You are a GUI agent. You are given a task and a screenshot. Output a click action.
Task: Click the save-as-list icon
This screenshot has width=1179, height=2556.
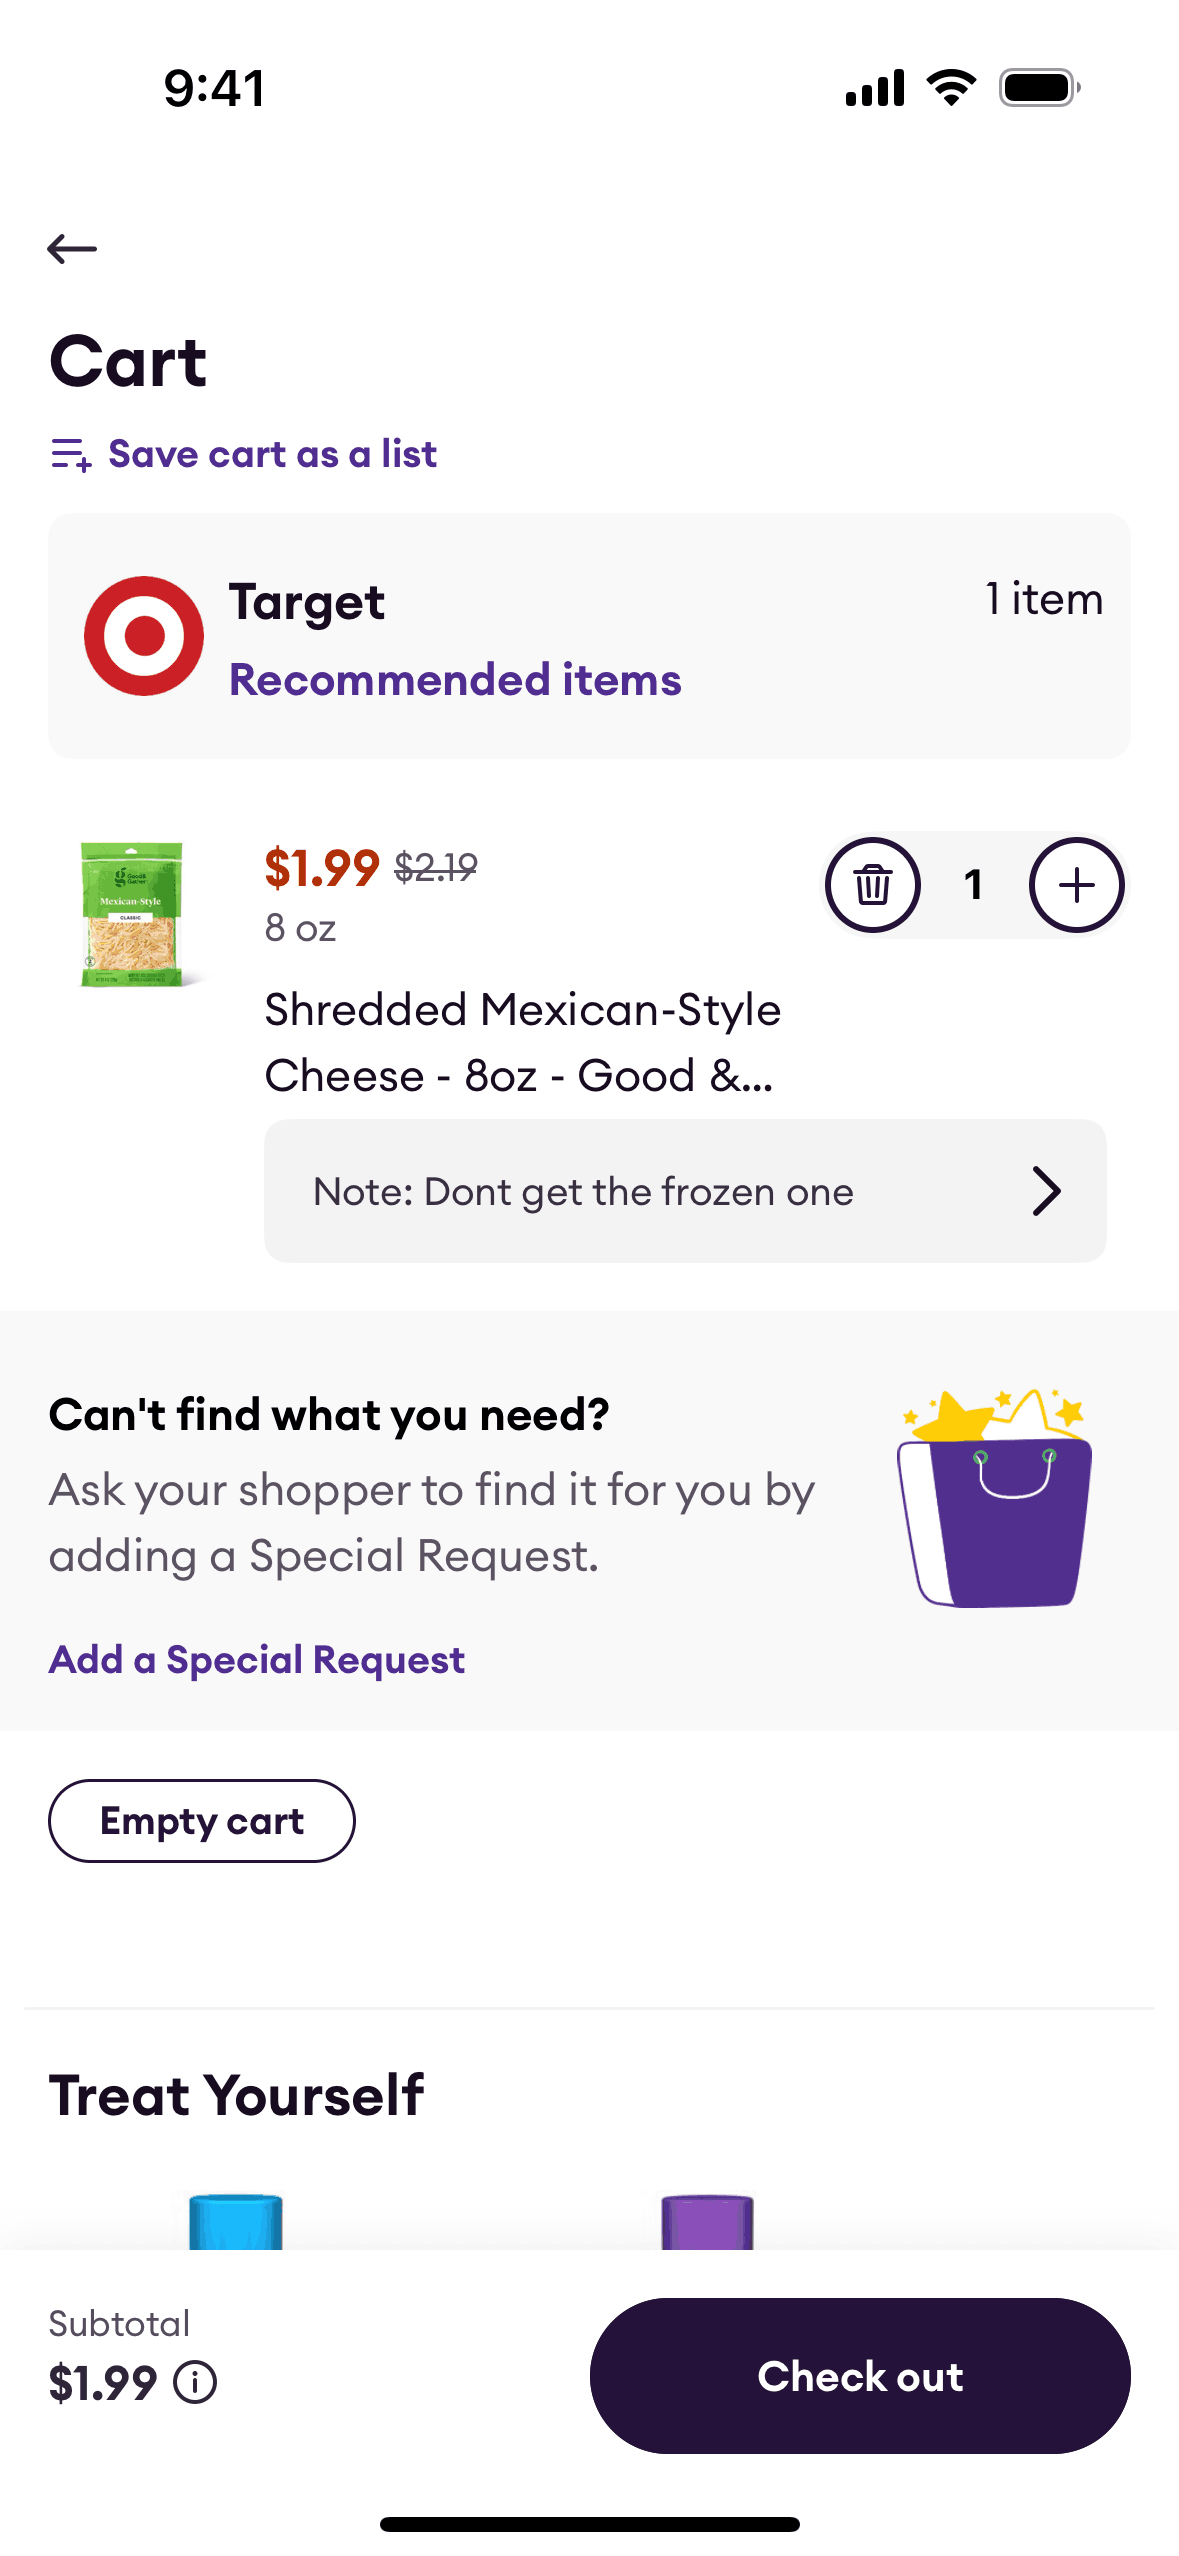coord(72,455)
